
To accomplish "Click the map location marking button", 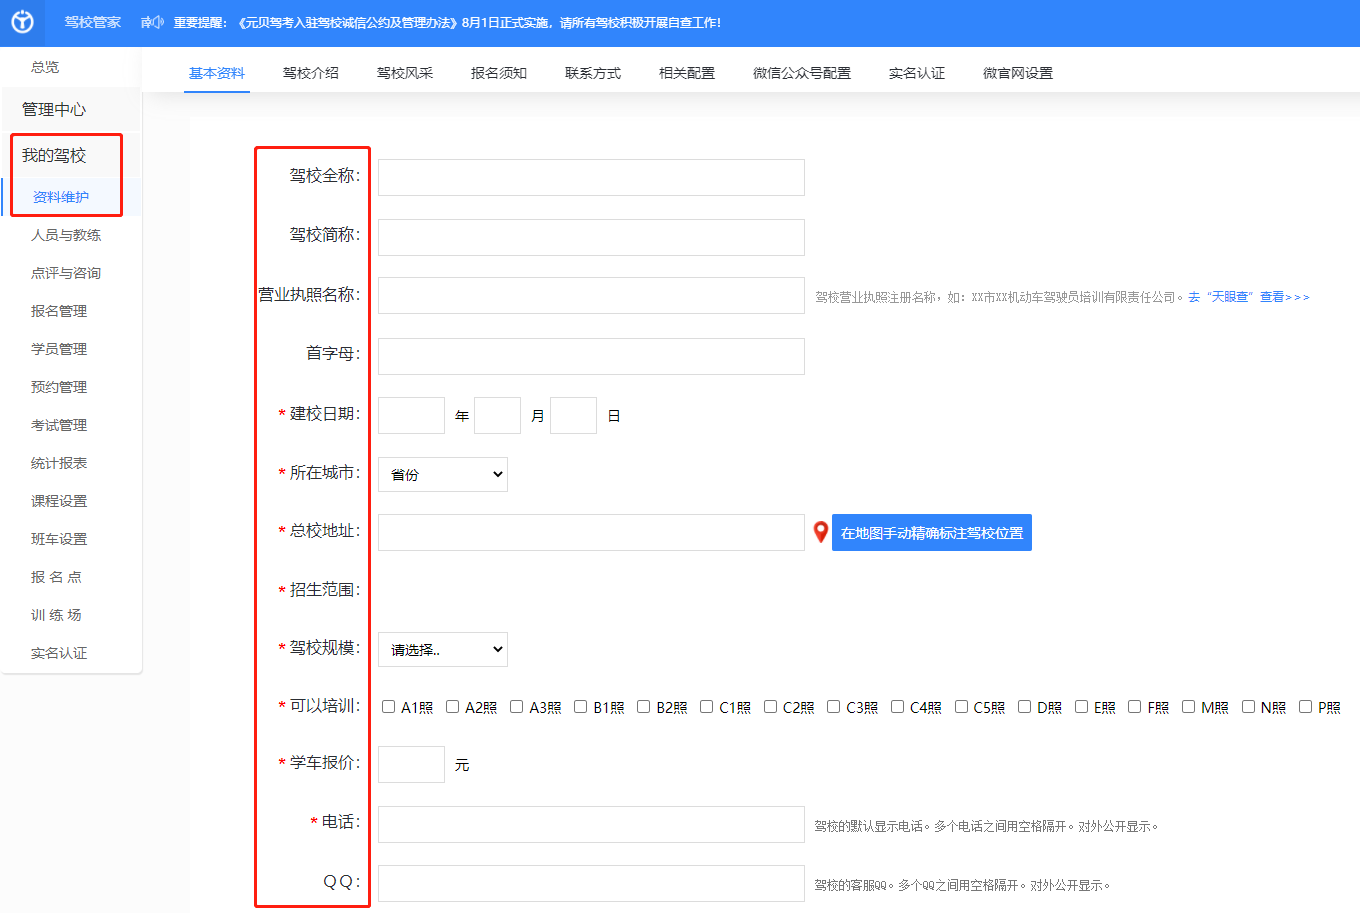I will (931, 533).
